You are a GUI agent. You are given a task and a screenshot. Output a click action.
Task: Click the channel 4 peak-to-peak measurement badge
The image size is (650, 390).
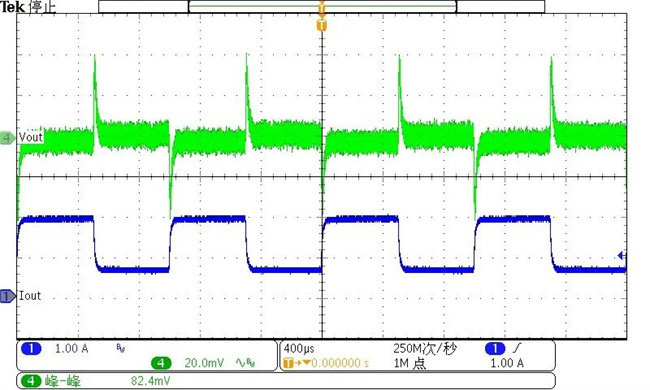(31, 380)
